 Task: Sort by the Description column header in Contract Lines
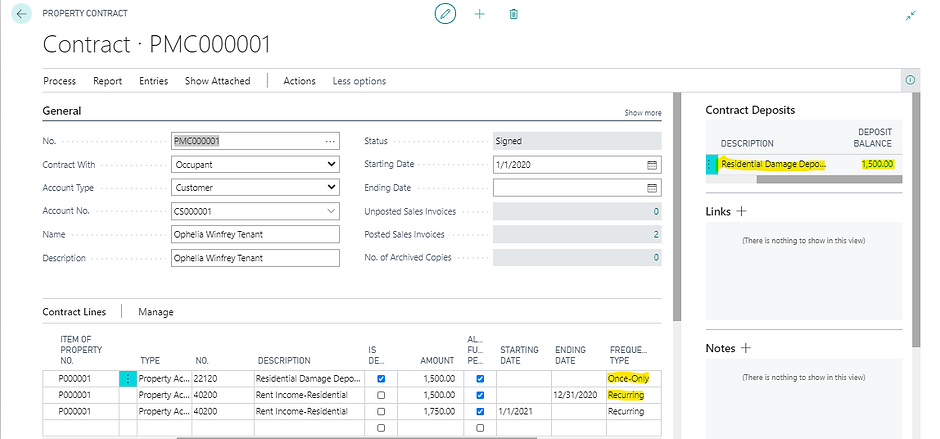tap(284, 360)
